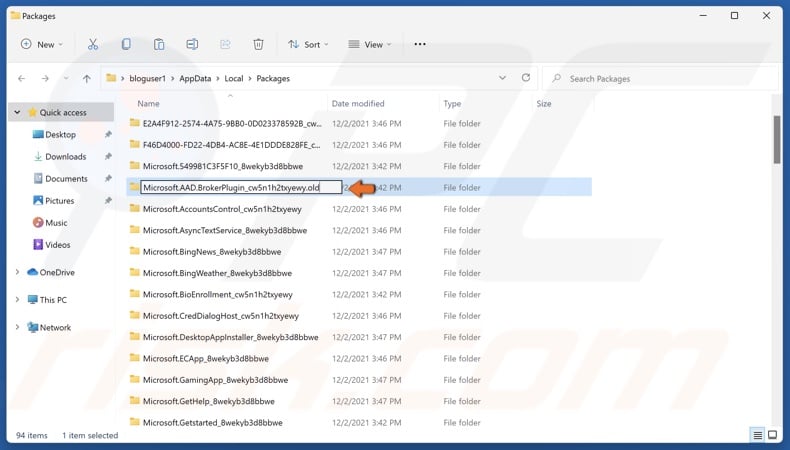This screenshot has width=790, height=450.
Task: Select folder Microsoft.DesktopAppInstaller_8wekyb3d8bbwe
Action: (230, 337)
